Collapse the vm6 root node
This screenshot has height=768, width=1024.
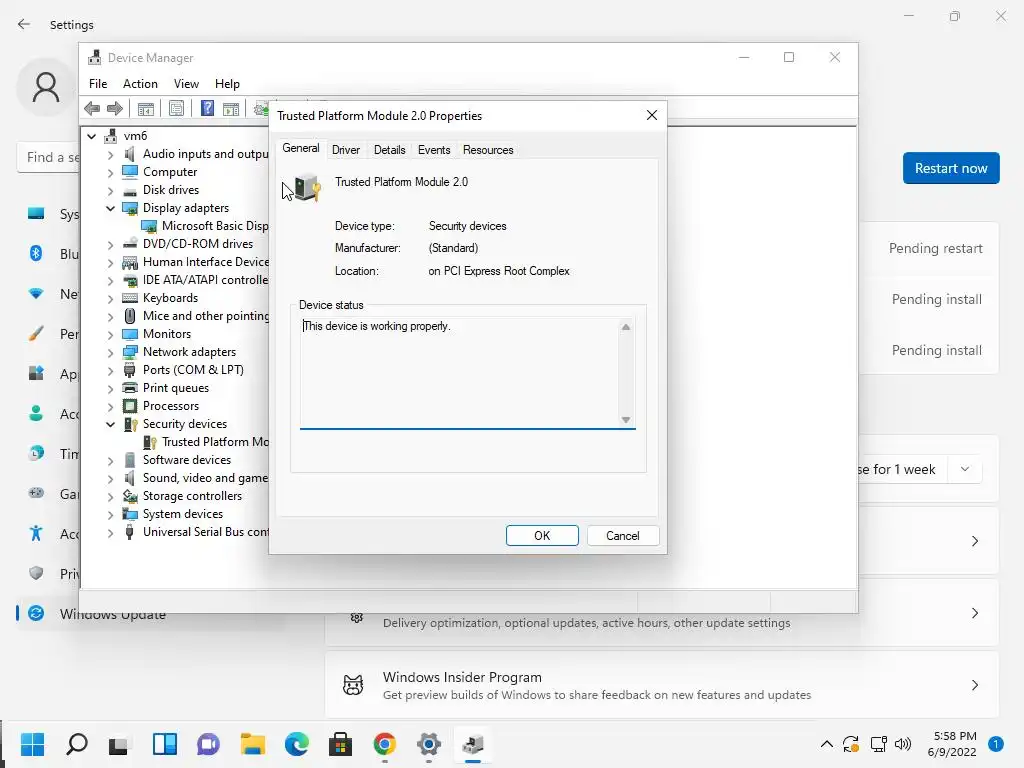(91, 136)
